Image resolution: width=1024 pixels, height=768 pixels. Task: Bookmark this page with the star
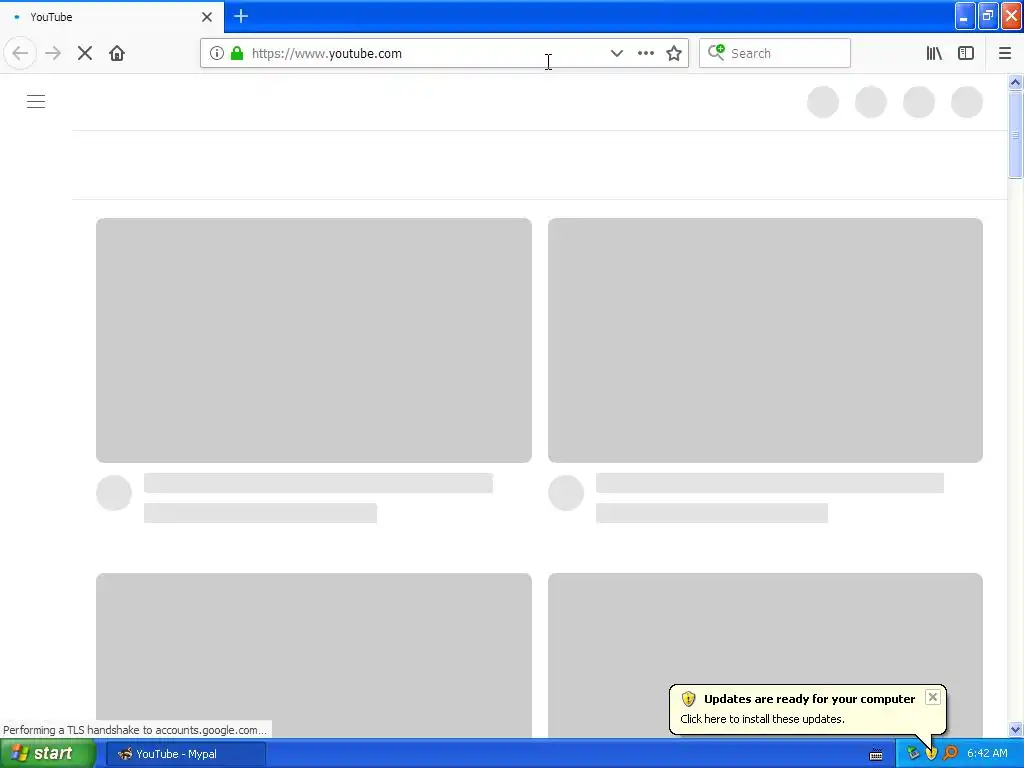(674, 53)
